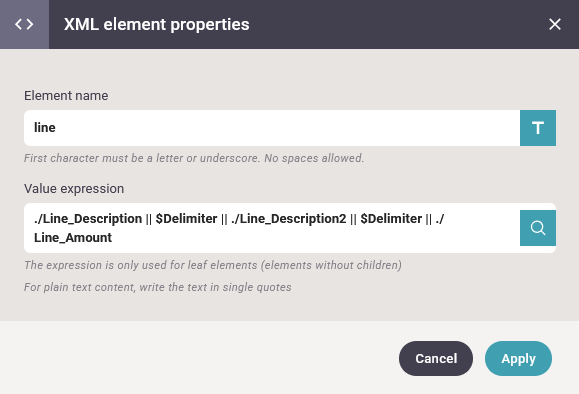Place cursor on "Line_Amount" in the expression
Viewport: 579px width, 394px height.
pos(73,237)
